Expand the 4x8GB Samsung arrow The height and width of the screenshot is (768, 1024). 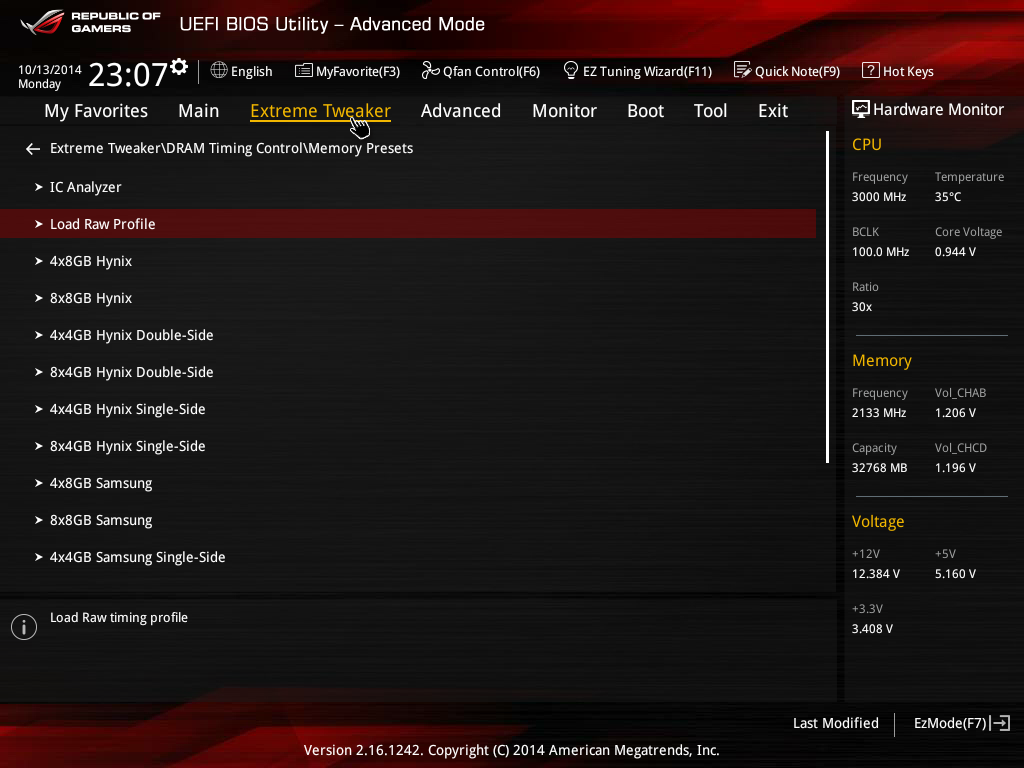39,483
